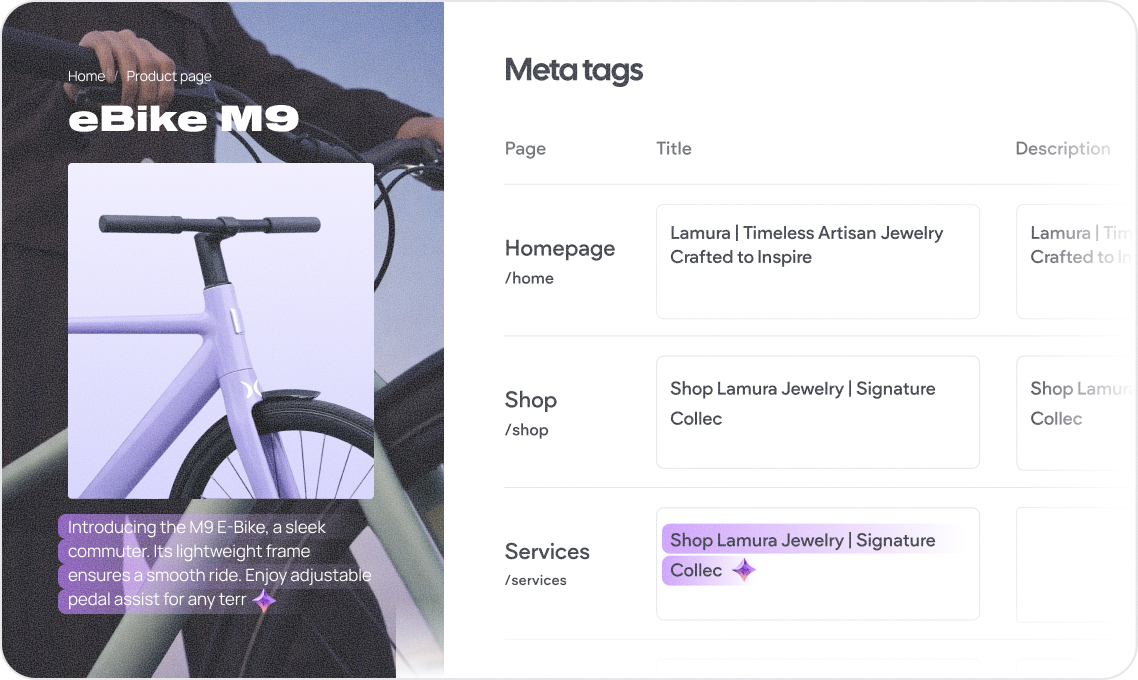
Task: Open the Product page breadcrumb
Action: click(169, 76)
